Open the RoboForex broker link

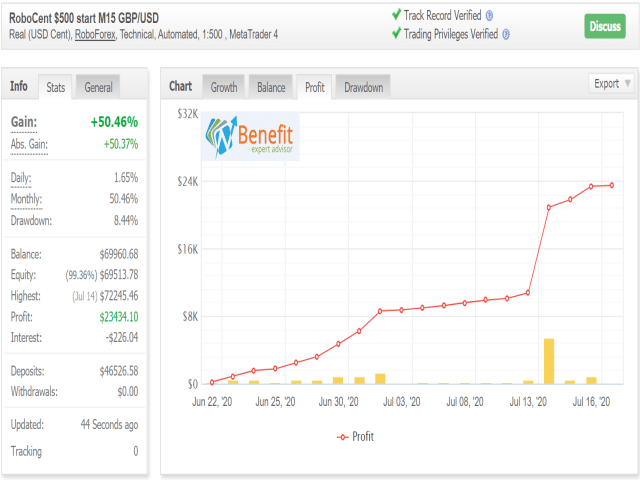[x=95, y=35]
